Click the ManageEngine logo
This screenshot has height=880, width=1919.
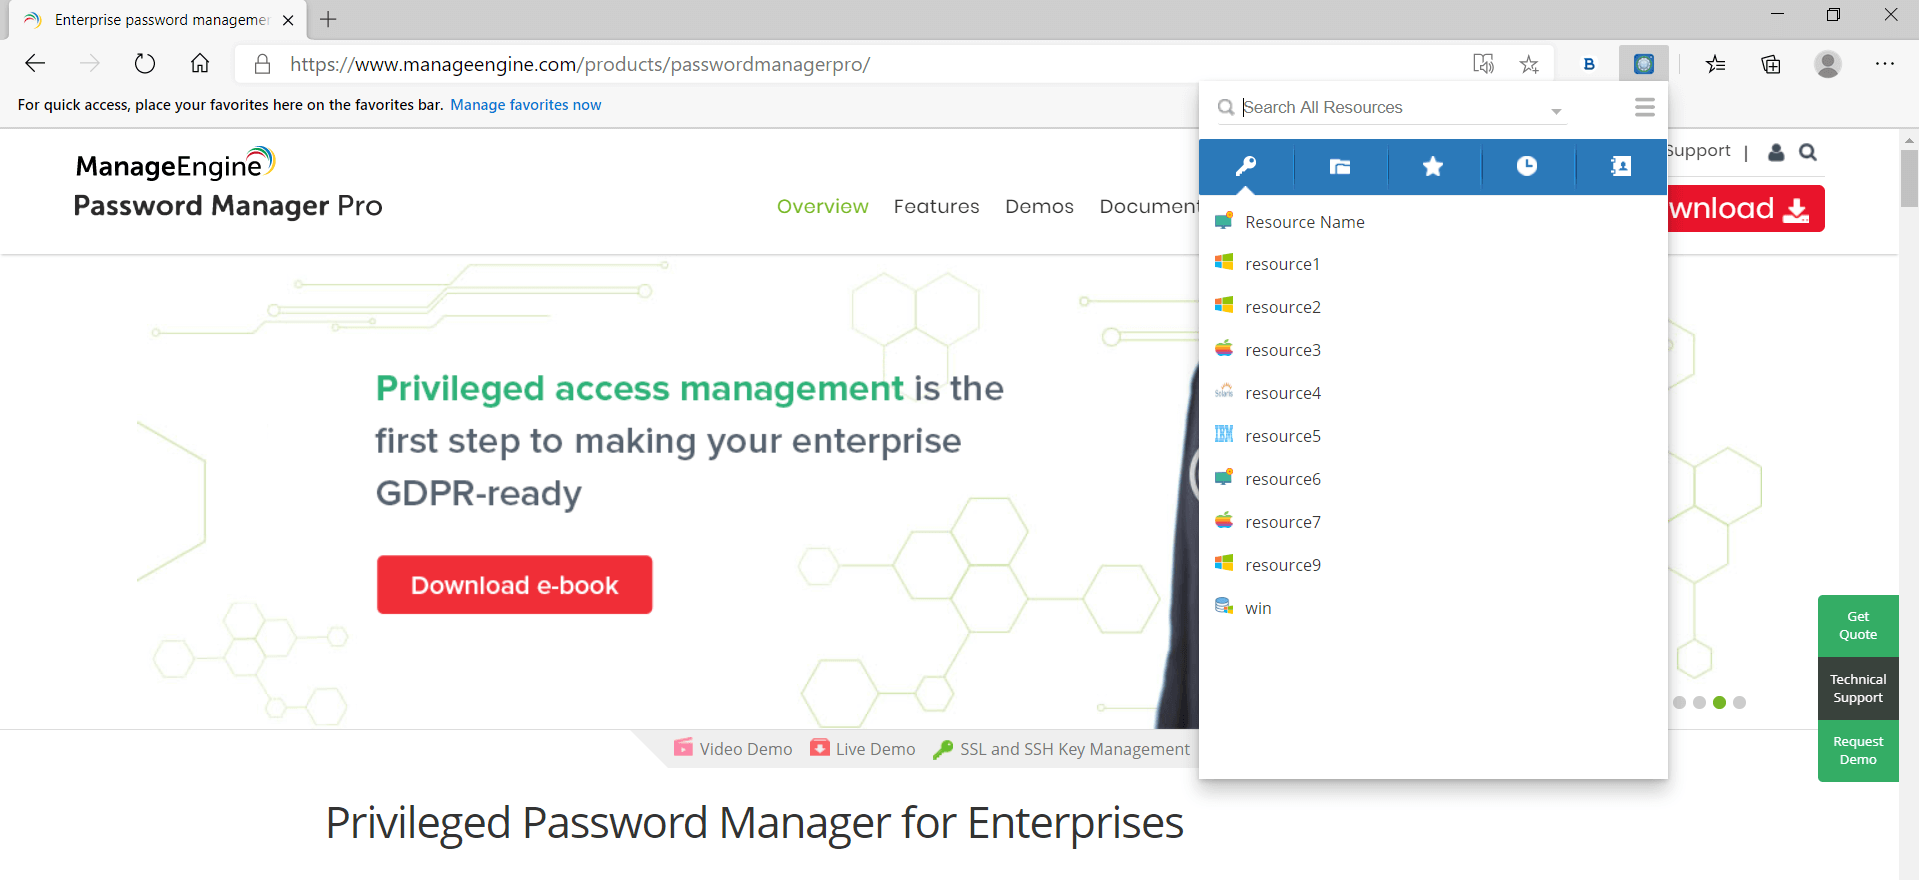[x=175, y=164]
